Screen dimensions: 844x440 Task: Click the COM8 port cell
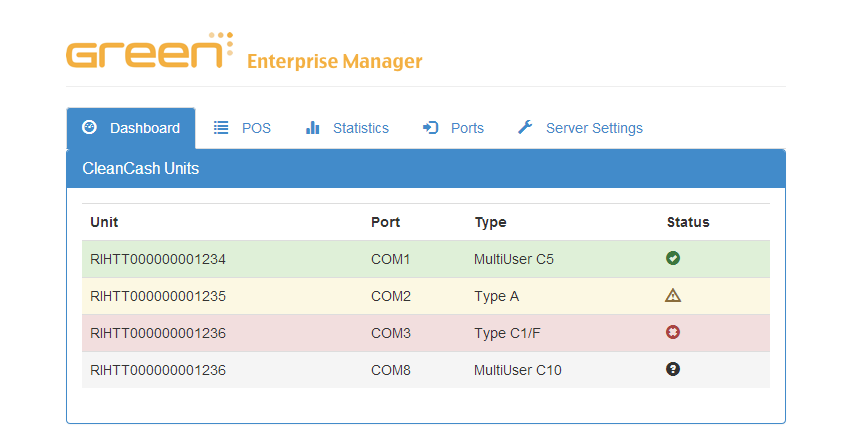click(391, 371)
